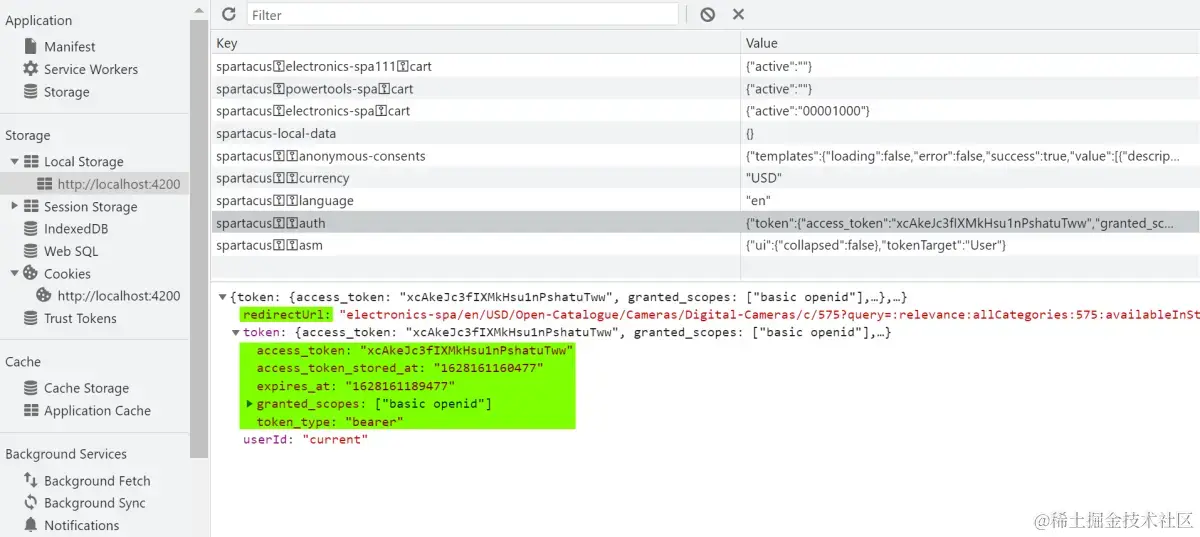
Task: Click the clear-all circle-slash icon
Action: (708, 14)
